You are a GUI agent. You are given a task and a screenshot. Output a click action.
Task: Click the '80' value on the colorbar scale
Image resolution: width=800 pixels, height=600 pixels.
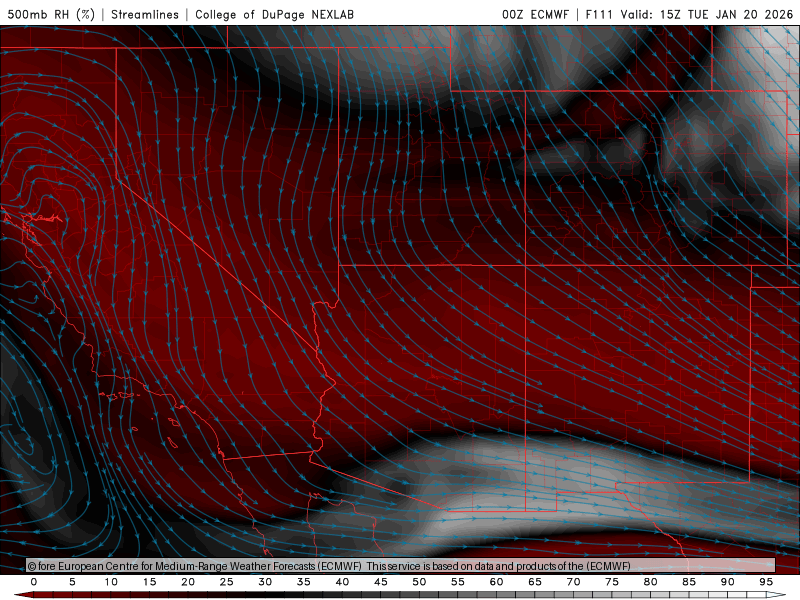tap(650, 582)
